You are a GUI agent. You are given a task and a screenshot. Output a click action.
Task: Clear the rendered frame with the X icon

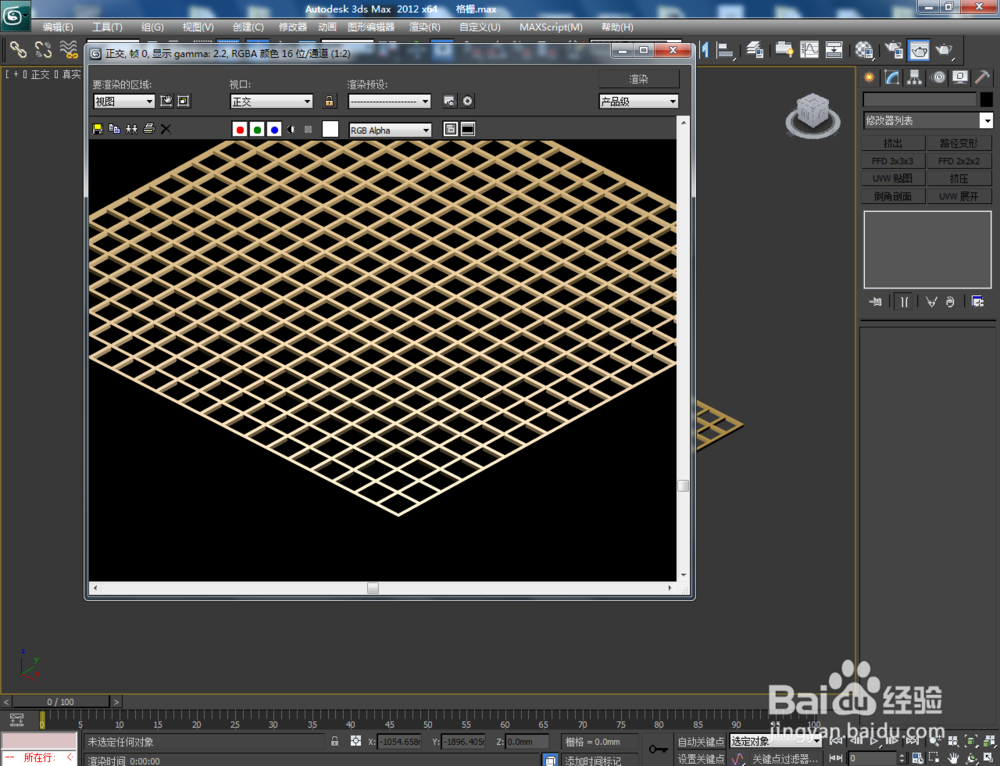[166, 129]
